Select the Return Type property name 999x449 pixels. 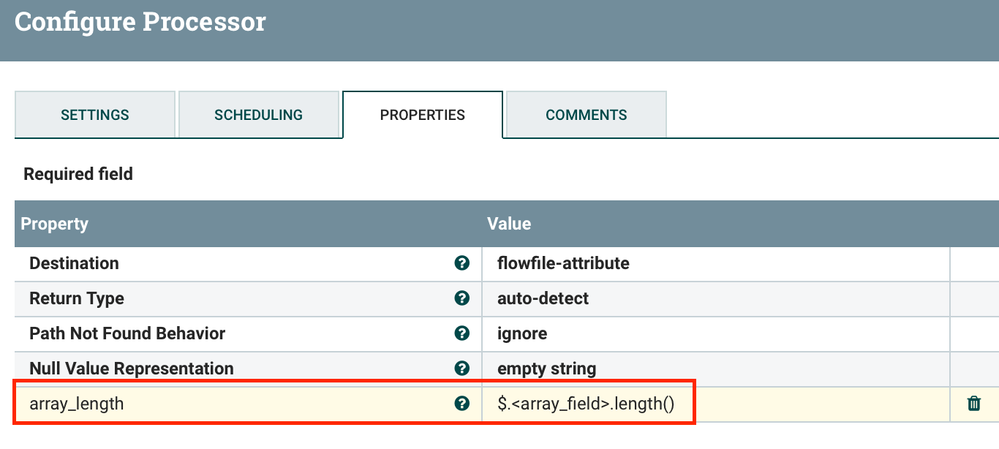[x=77, y=298]
